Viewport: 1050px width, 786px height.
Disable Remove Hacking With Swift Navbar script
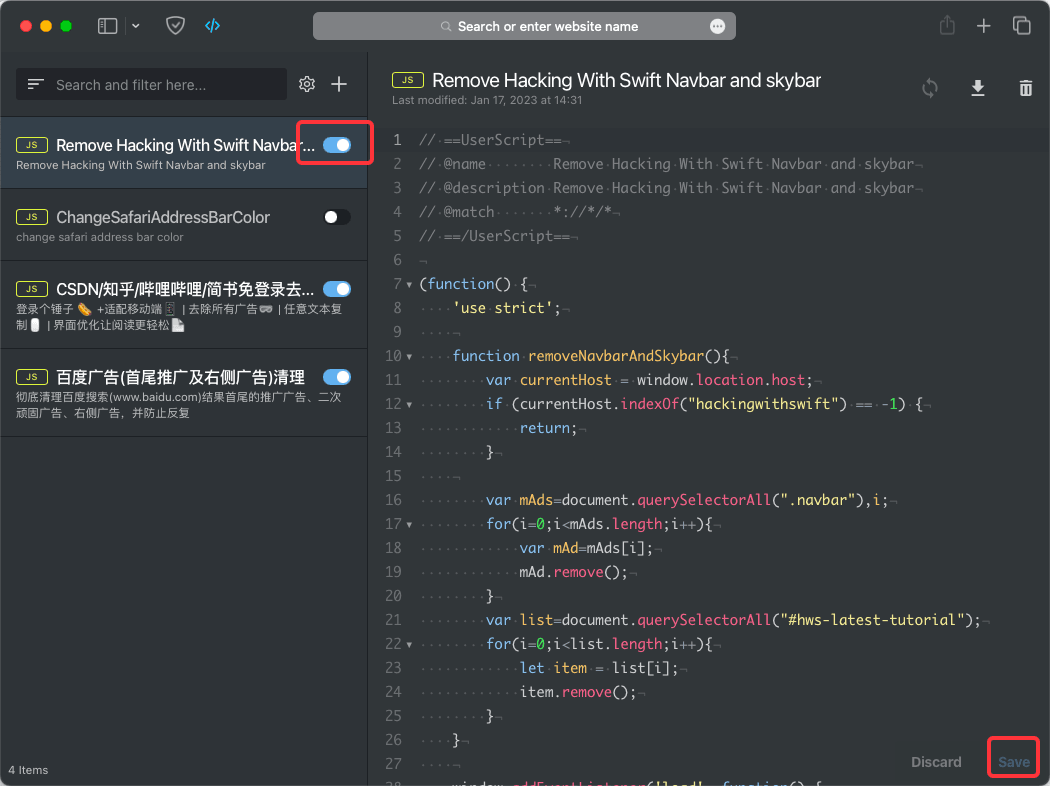tap(337, 145)
